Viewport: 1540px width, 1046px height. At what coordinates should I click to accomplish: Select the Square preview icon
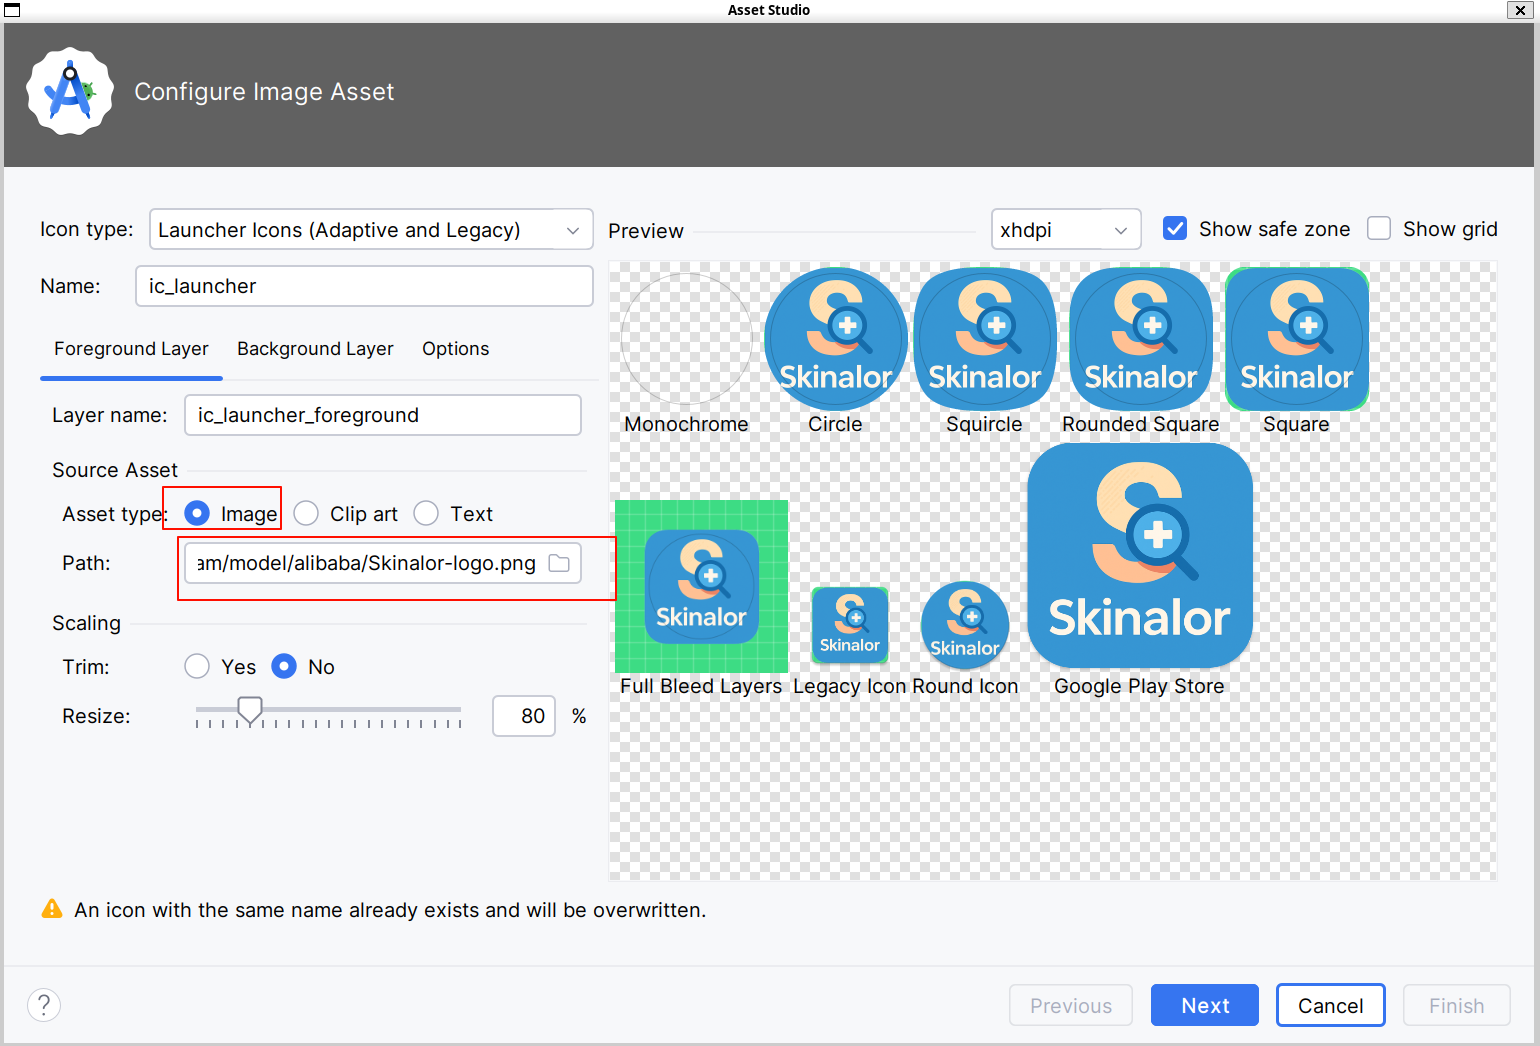(x=1297, y=339)
